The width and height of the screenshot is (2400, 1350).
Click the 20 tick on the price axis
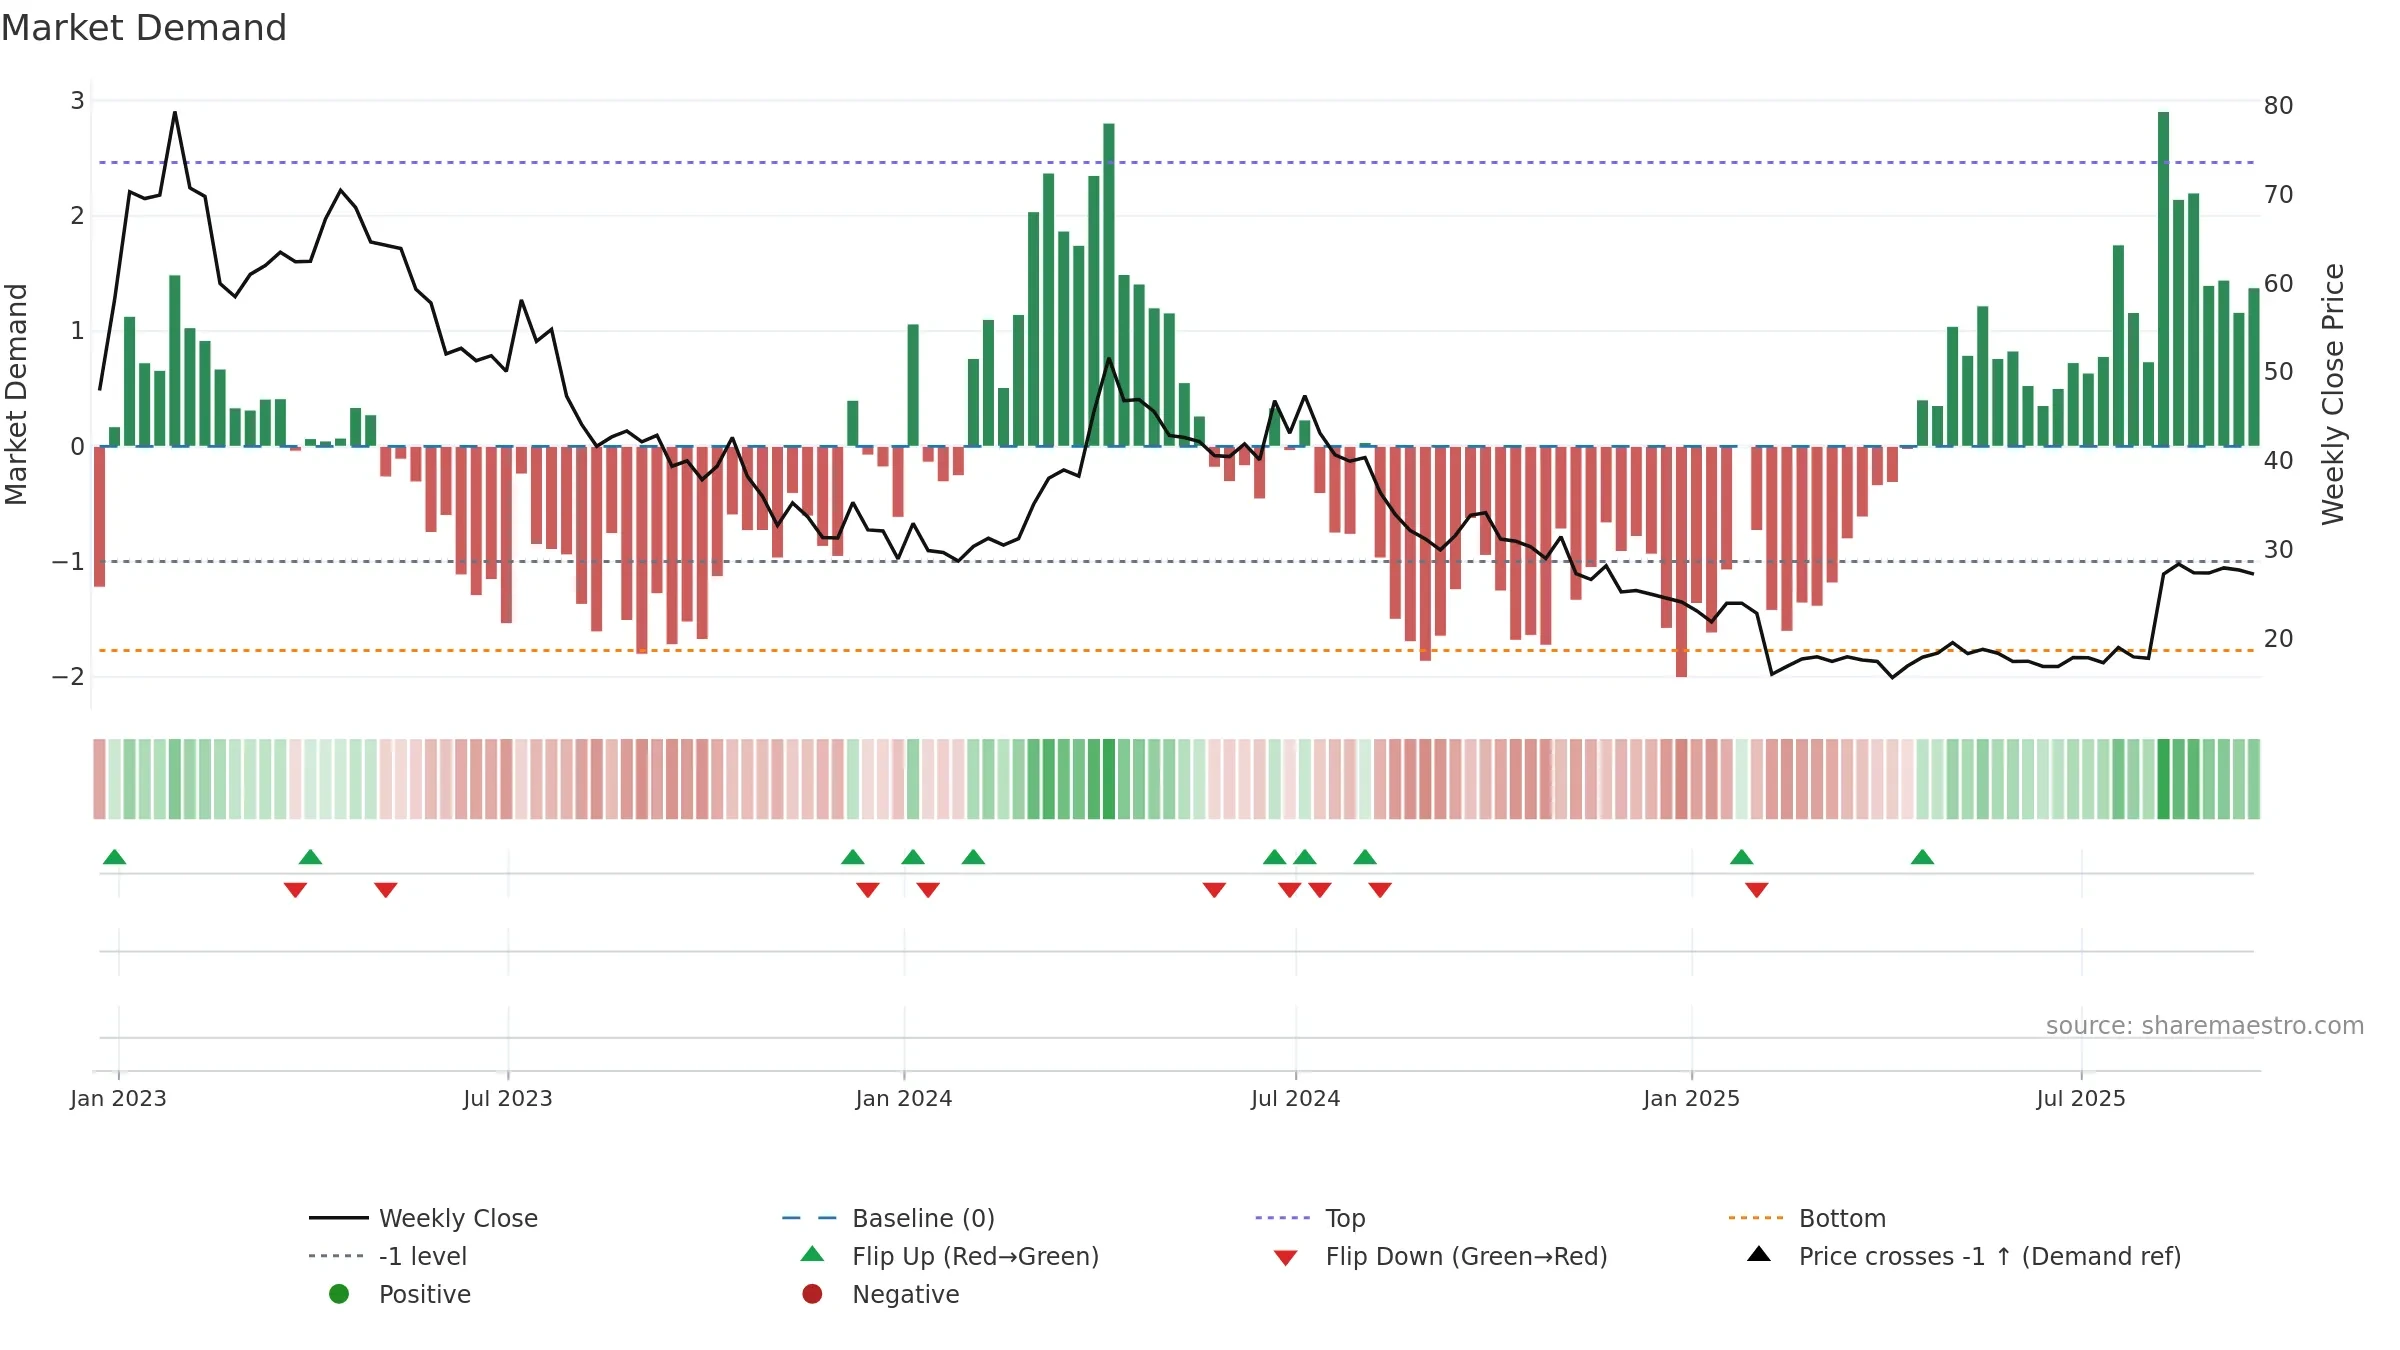pyautogui.click(x=2279, y=639)
